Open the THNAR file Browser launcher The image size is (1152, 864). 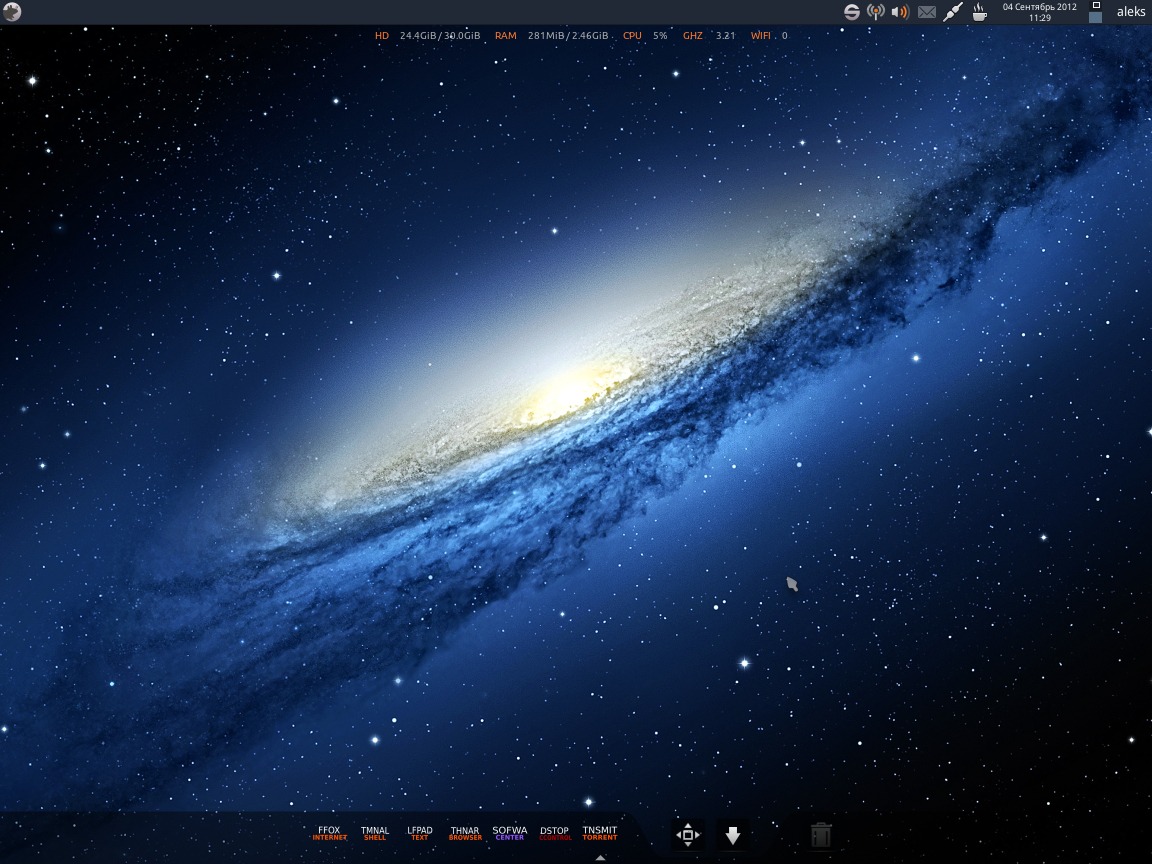click(x=465, y=833)
